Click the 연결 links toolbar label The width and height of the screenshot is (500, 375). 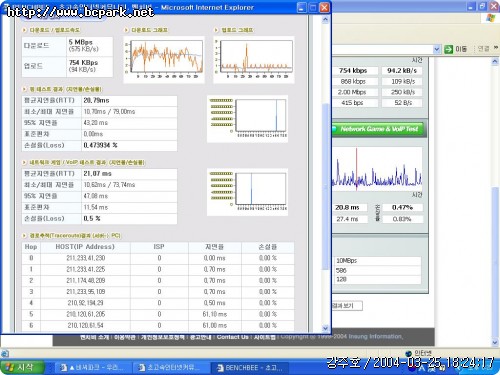pos(483,49)
